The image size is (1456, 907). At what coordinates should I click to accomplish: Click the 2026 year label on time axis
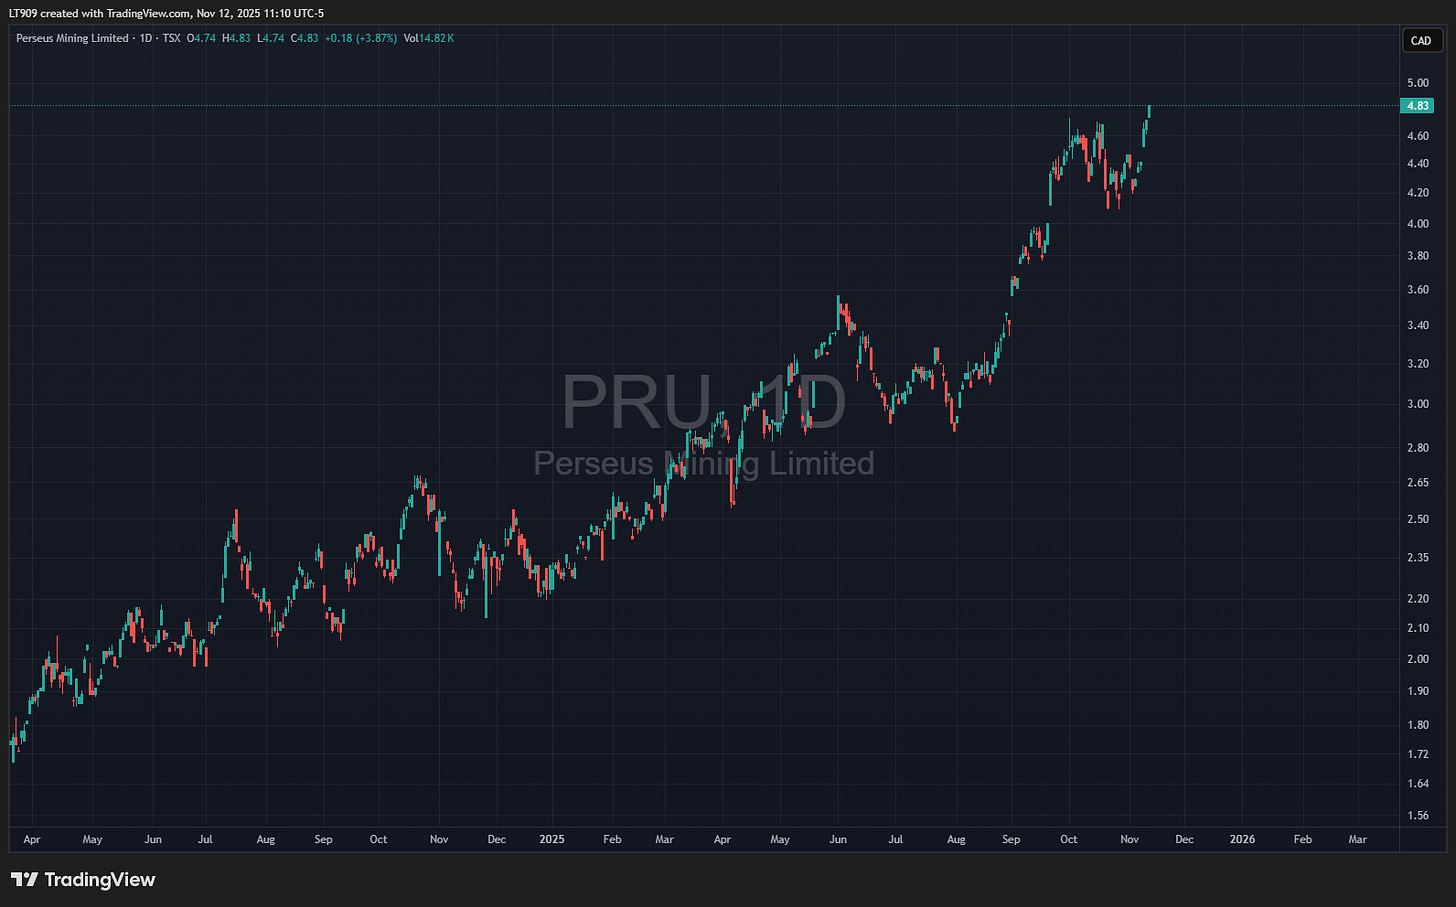pos(1242,840)
